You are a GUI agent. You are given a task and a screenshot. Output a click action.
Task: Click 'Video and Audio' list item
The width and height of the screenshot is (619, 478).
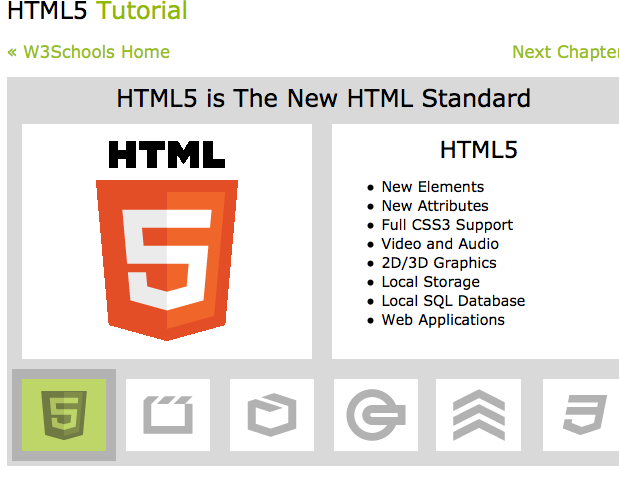[x=440, y=244]
